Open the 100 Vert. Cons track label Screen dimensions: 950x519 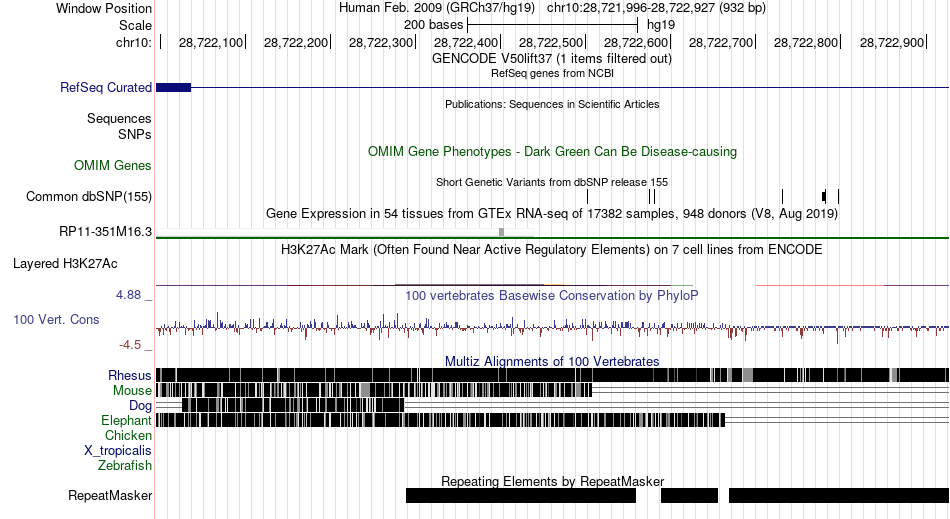56,319
